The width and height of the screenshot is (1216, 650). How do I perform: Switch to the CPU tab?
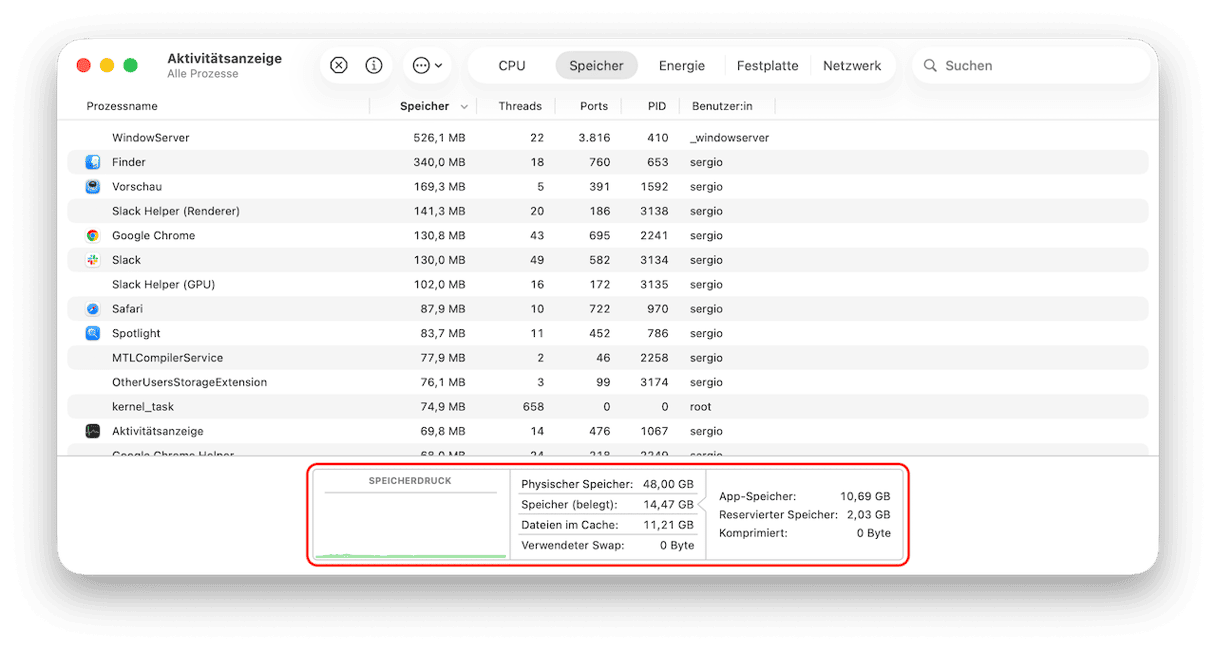click(512, 65)
